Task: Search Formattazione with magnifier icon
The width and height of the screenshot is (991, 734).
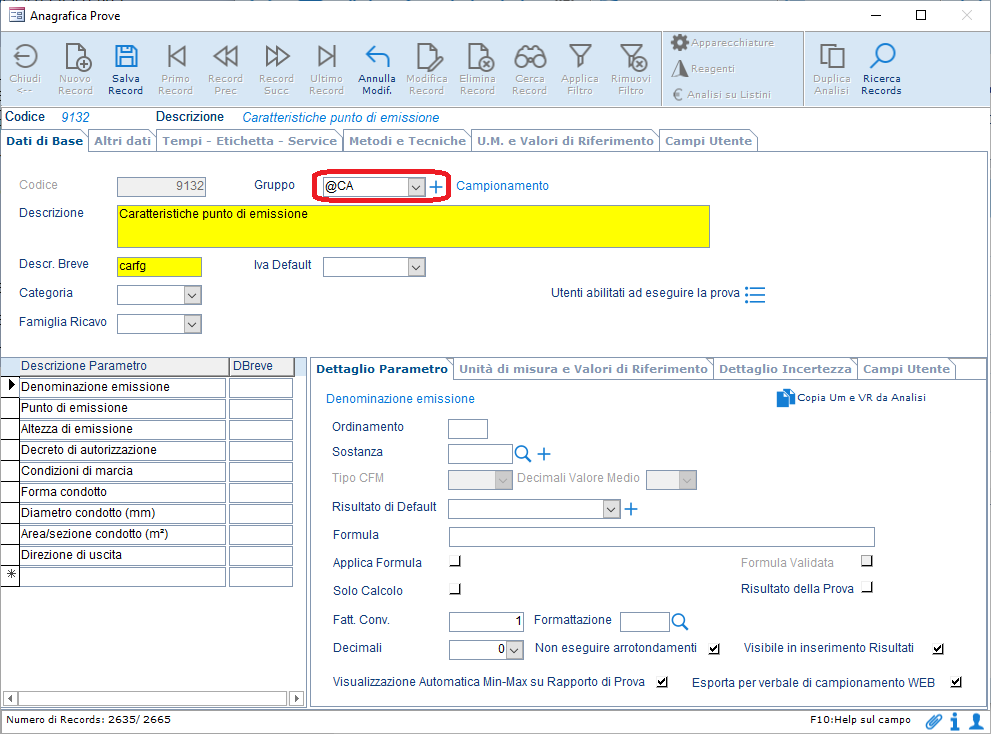Action: 679,621
